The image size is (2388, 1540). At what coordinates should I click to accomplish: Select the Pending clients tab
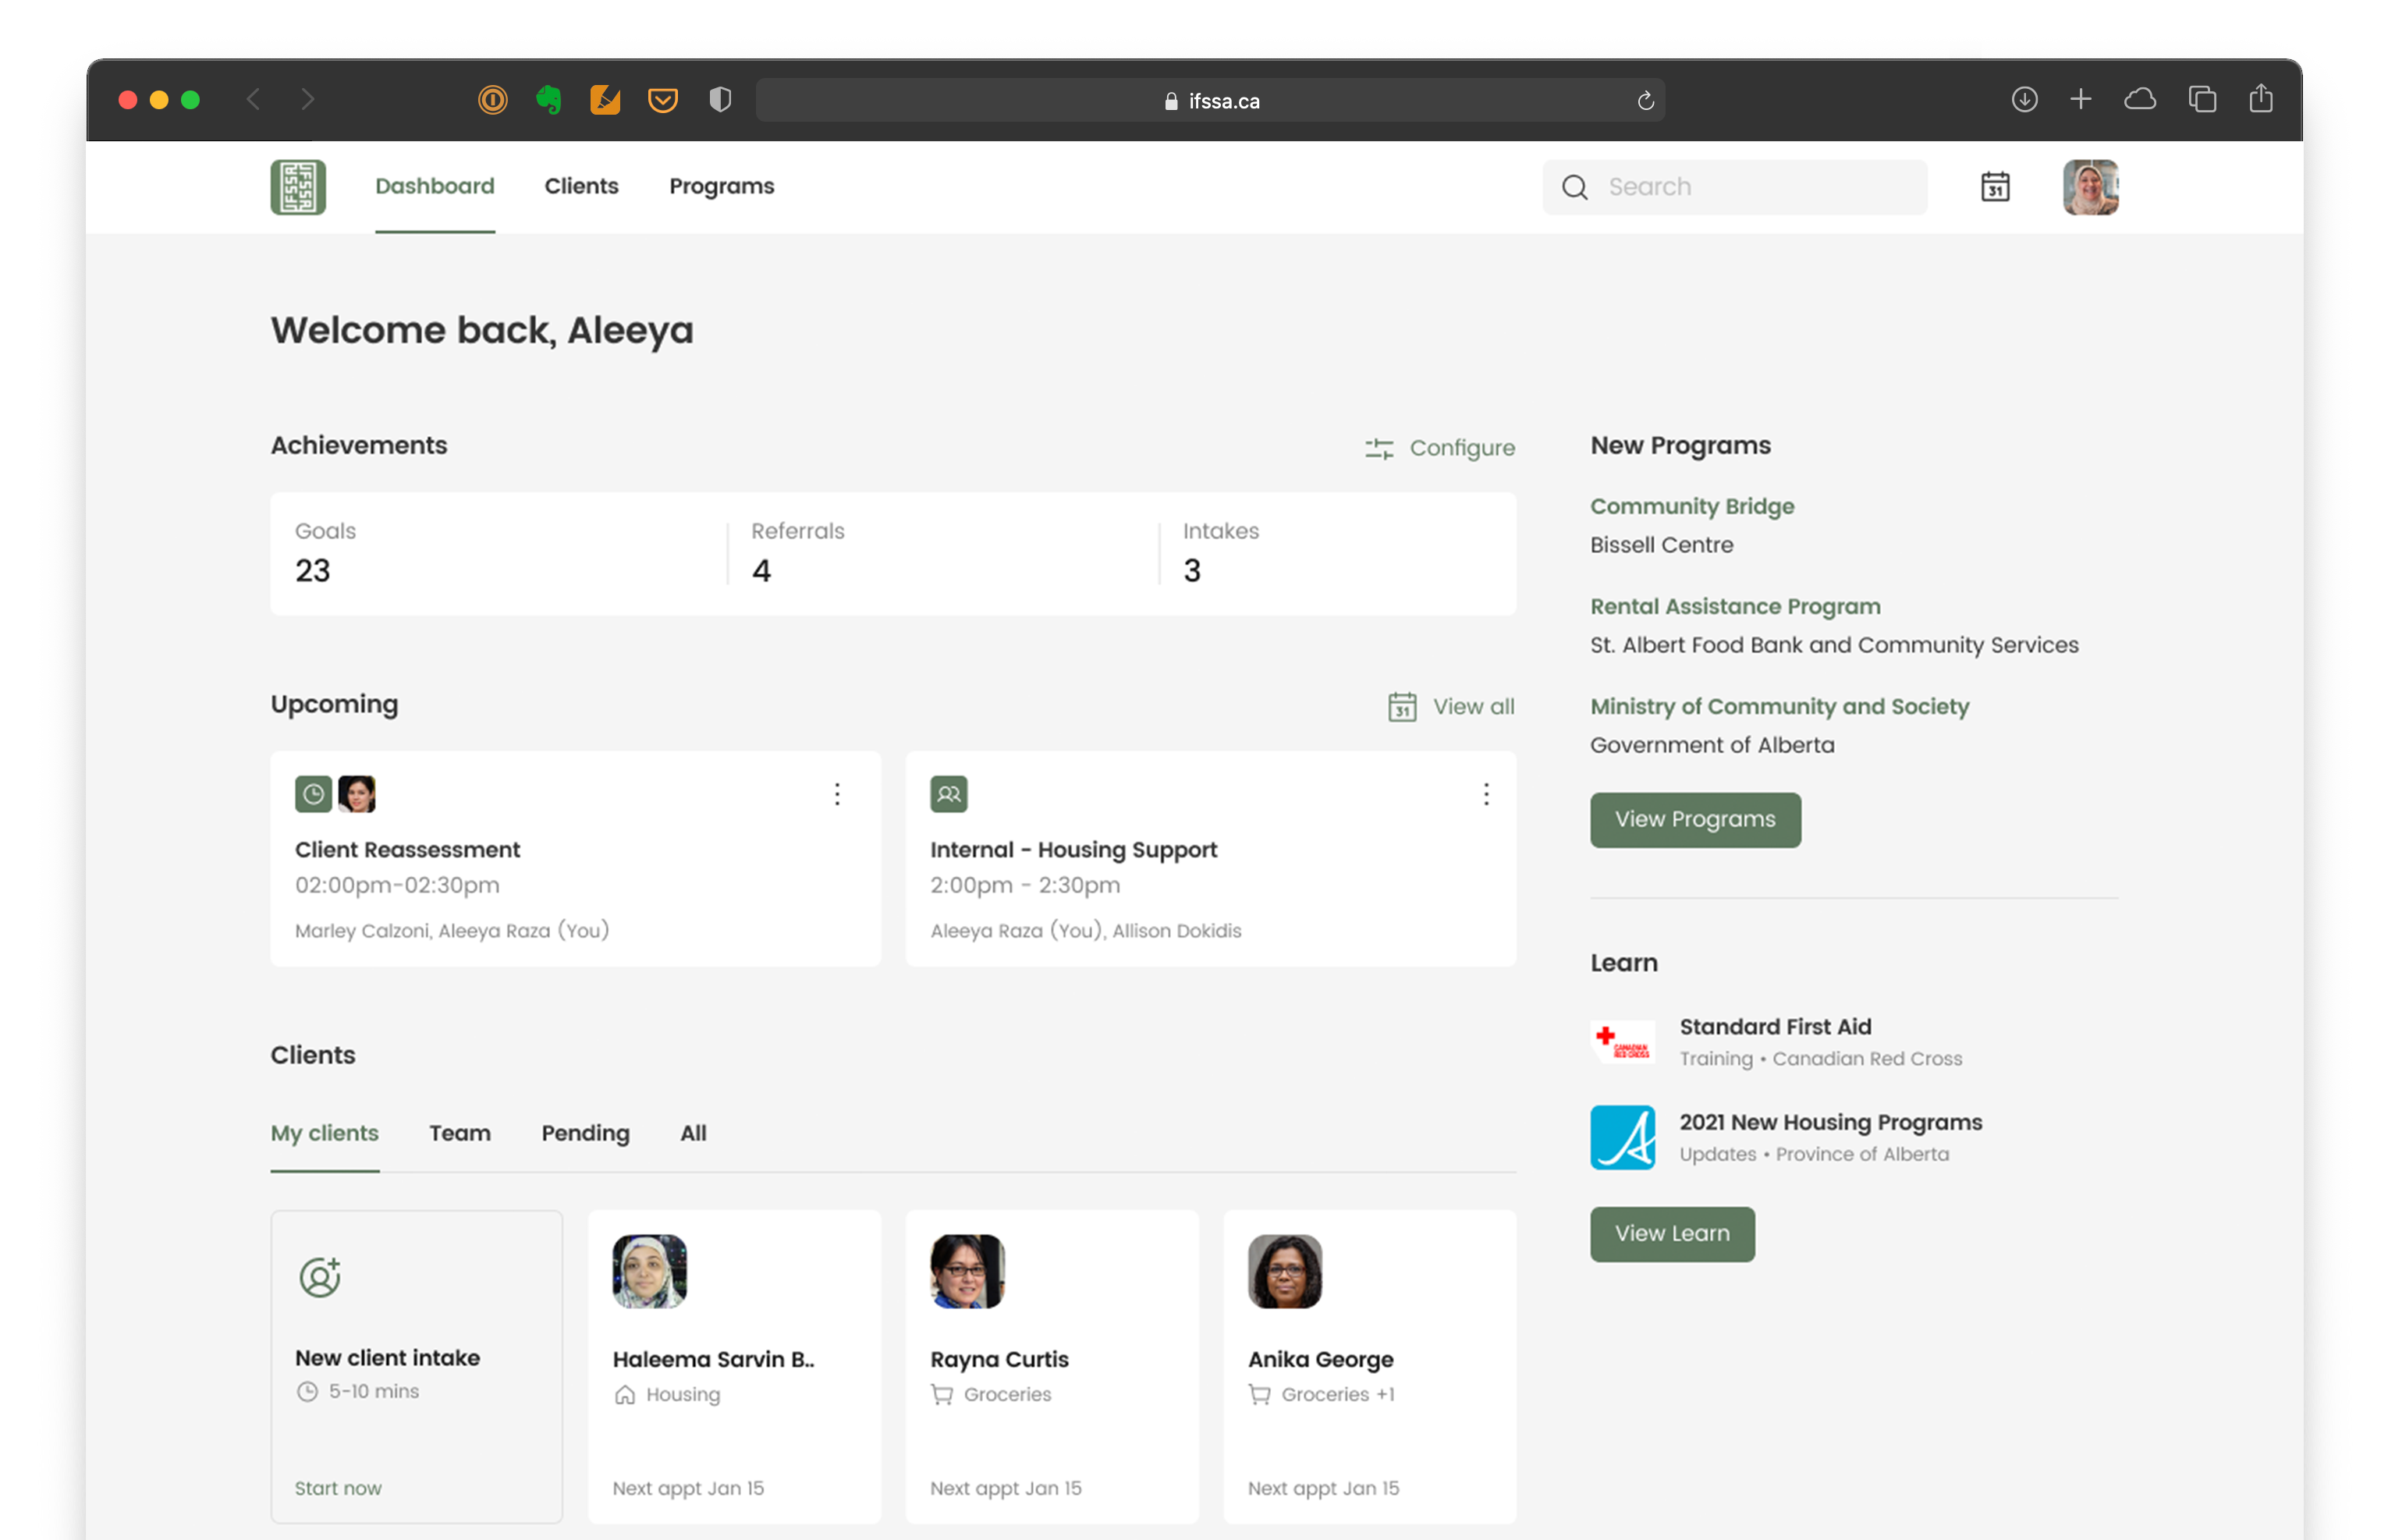pos(585,1133)
